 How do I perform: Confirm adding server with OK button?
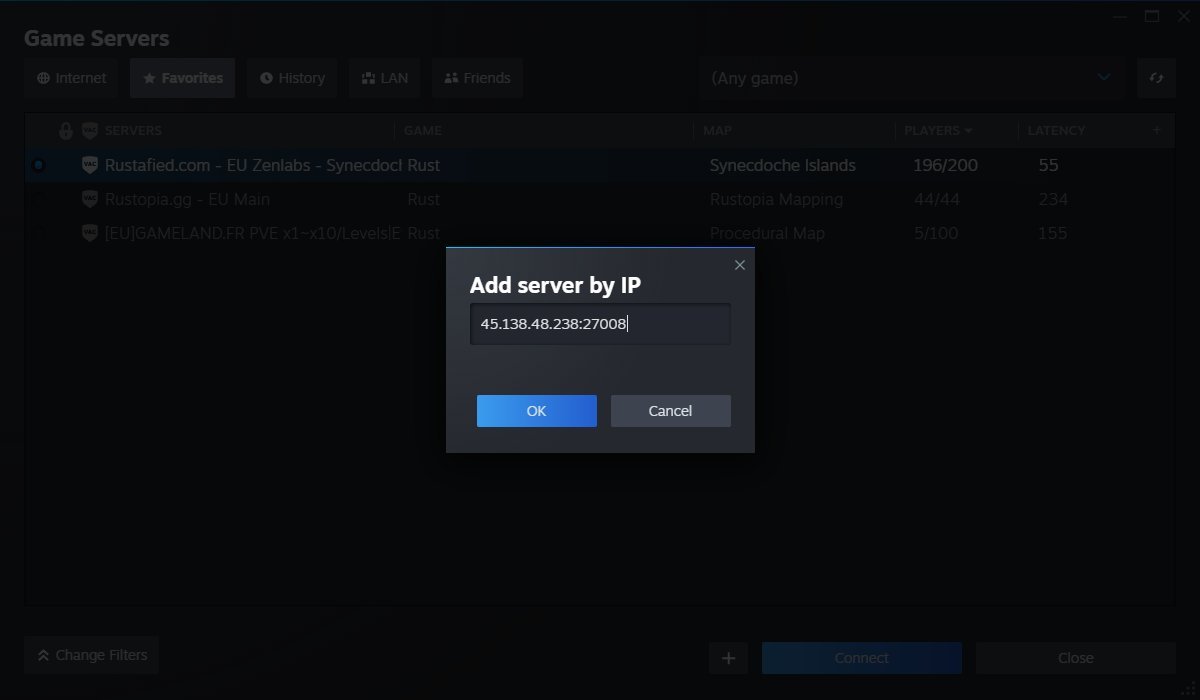(x=536, y=411)
